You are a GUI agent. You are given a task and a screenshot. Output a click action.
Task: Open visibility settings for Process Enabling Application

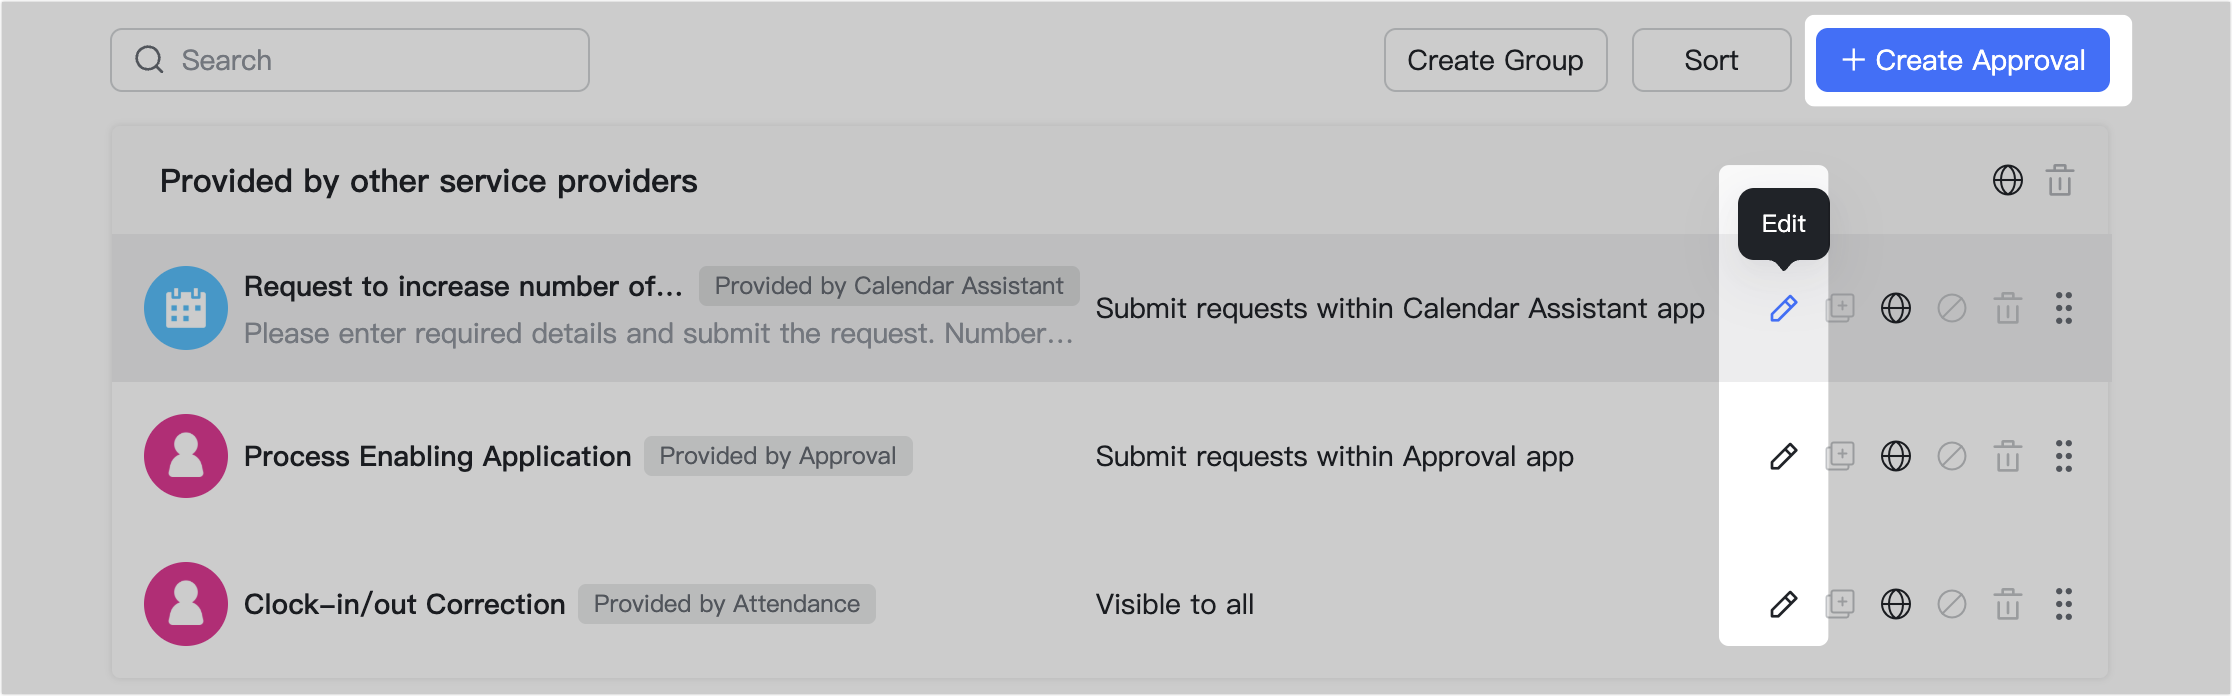tap(1896, 457)
